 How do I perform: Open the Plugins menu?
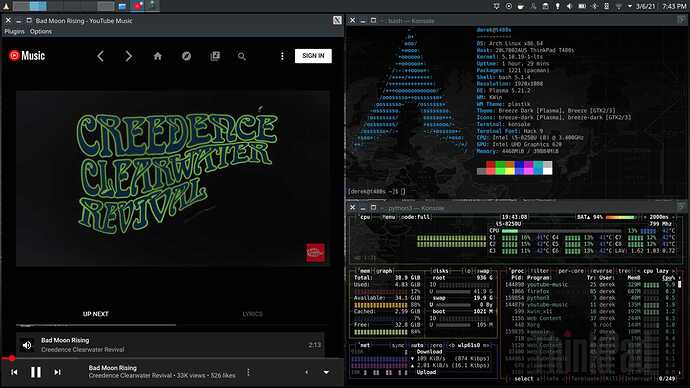coord(15,32)
